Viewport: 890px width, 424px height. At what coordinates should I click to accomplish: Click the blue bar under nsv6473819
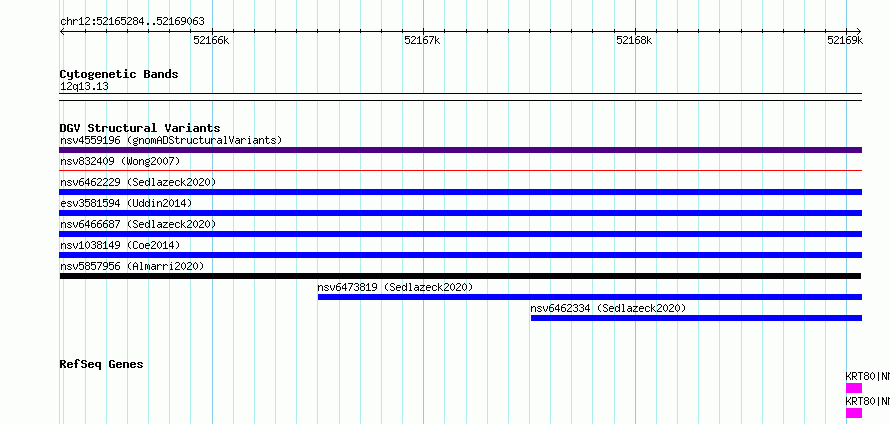[x=590, y=297]
